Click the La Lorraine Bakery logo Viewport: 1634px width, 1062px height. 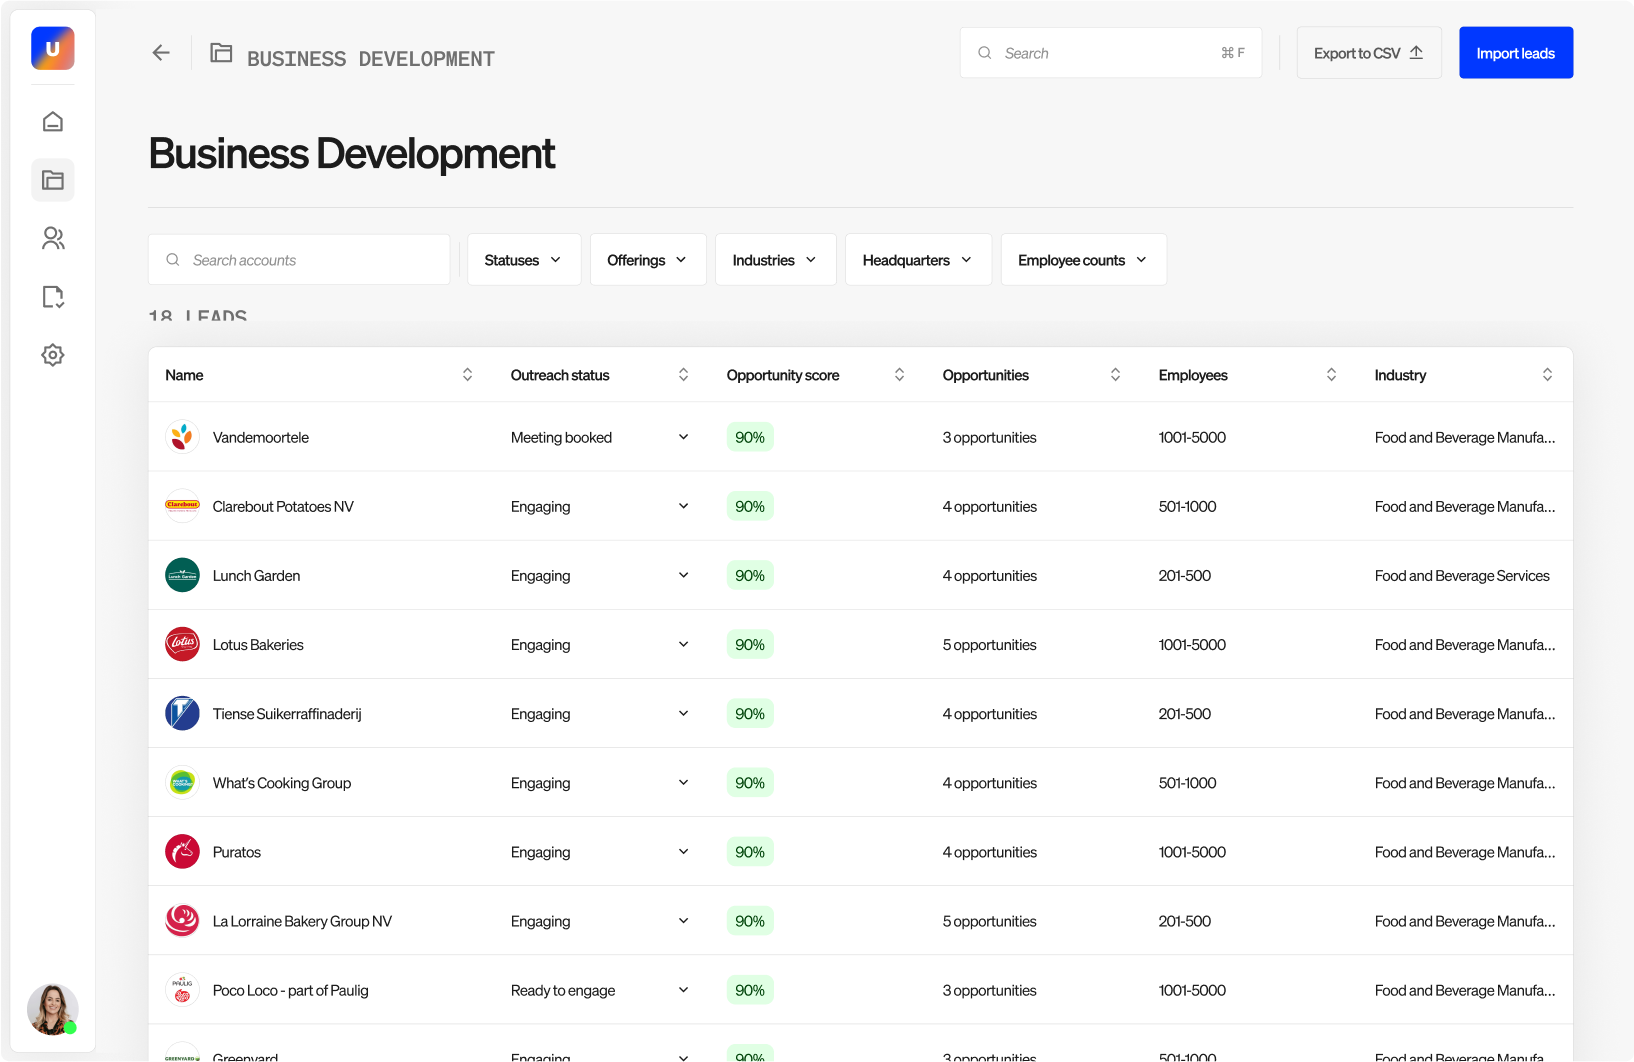[x=182, y=920]
